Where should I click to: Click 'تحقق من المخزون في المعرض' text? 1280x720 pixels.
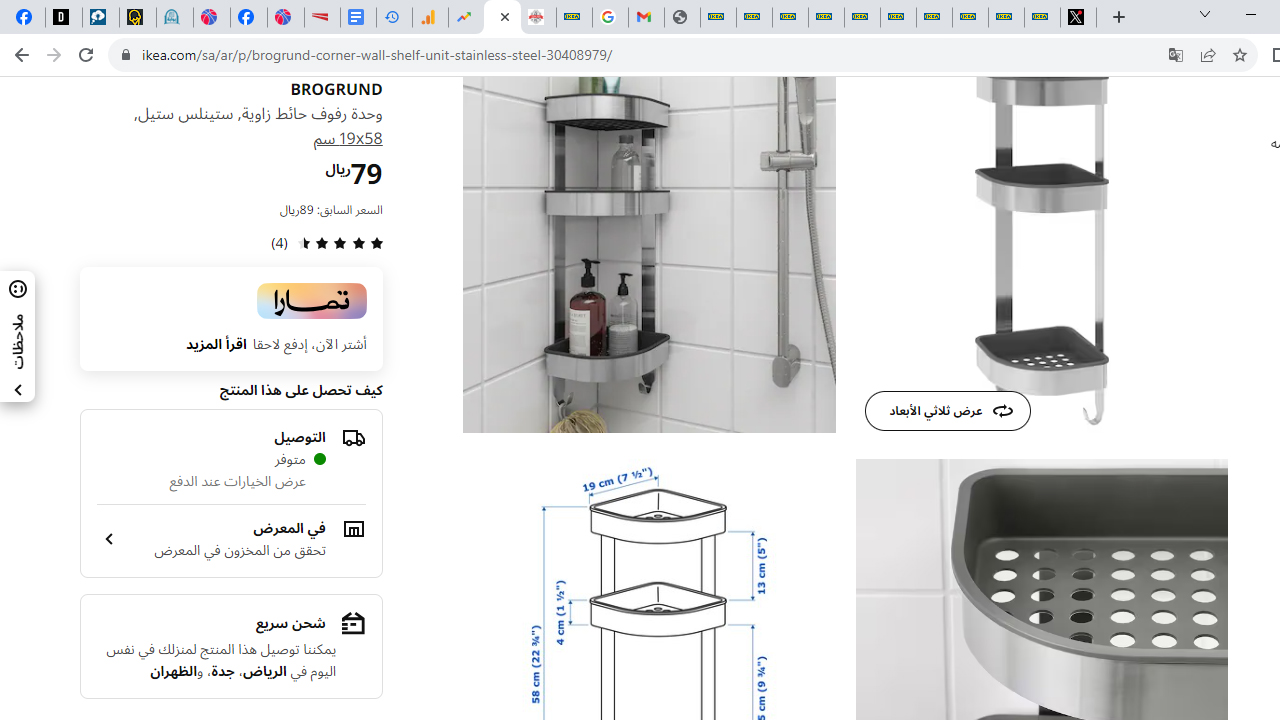coord(240,550)
